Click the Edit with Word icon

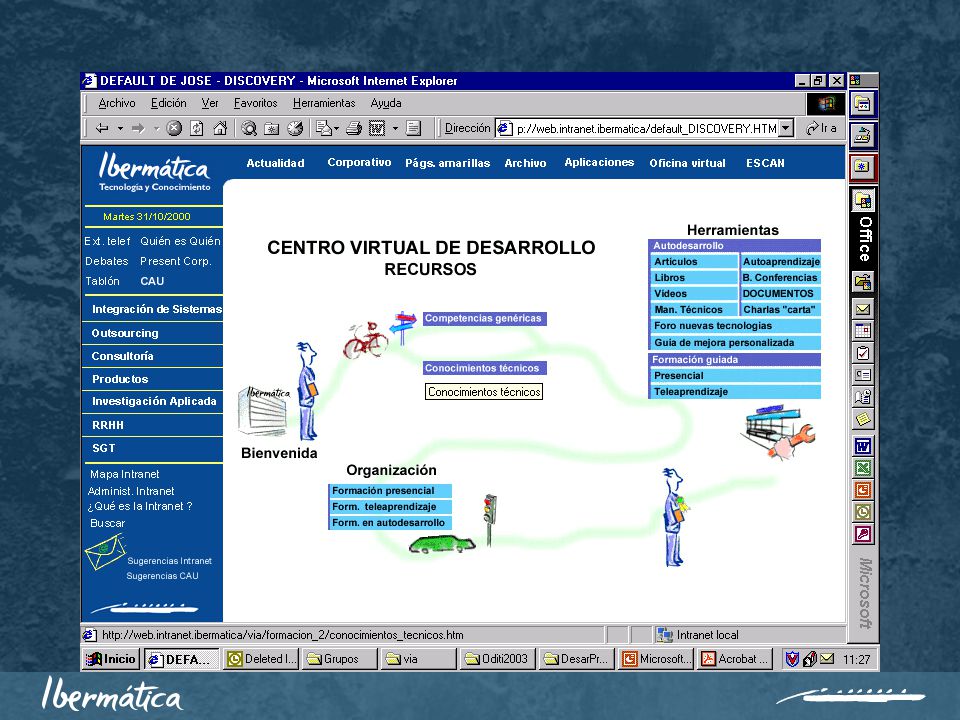coord(377,129)
